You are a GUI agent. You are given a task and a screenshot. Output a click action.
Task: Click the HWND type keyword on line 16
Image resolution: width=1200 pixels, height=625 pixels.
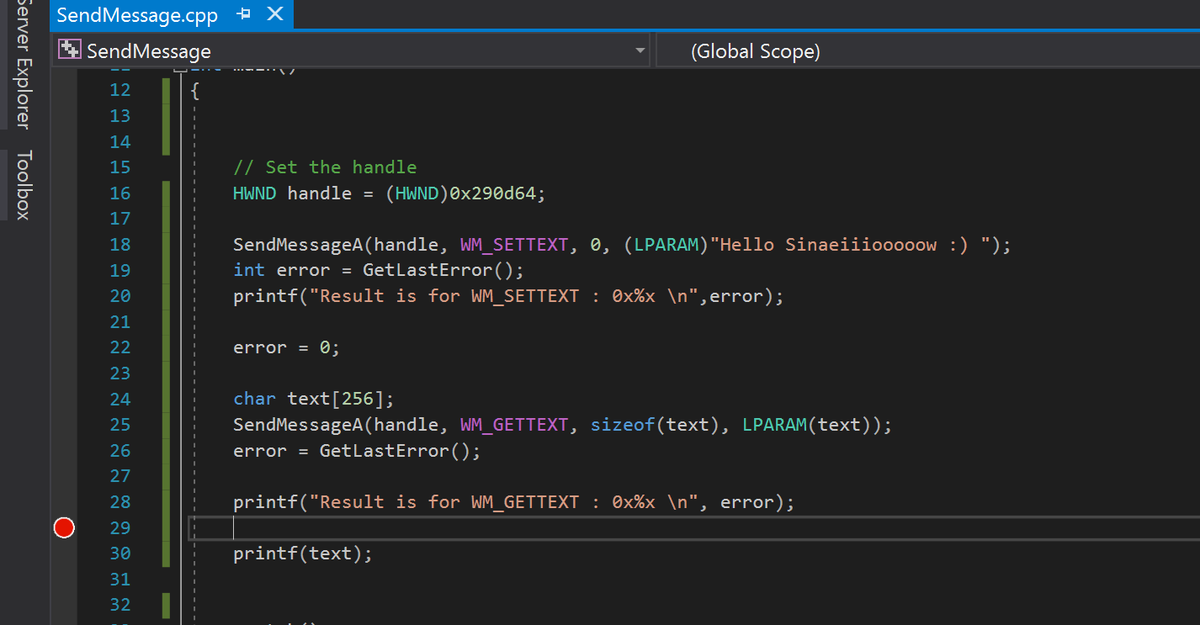point(255,193)
